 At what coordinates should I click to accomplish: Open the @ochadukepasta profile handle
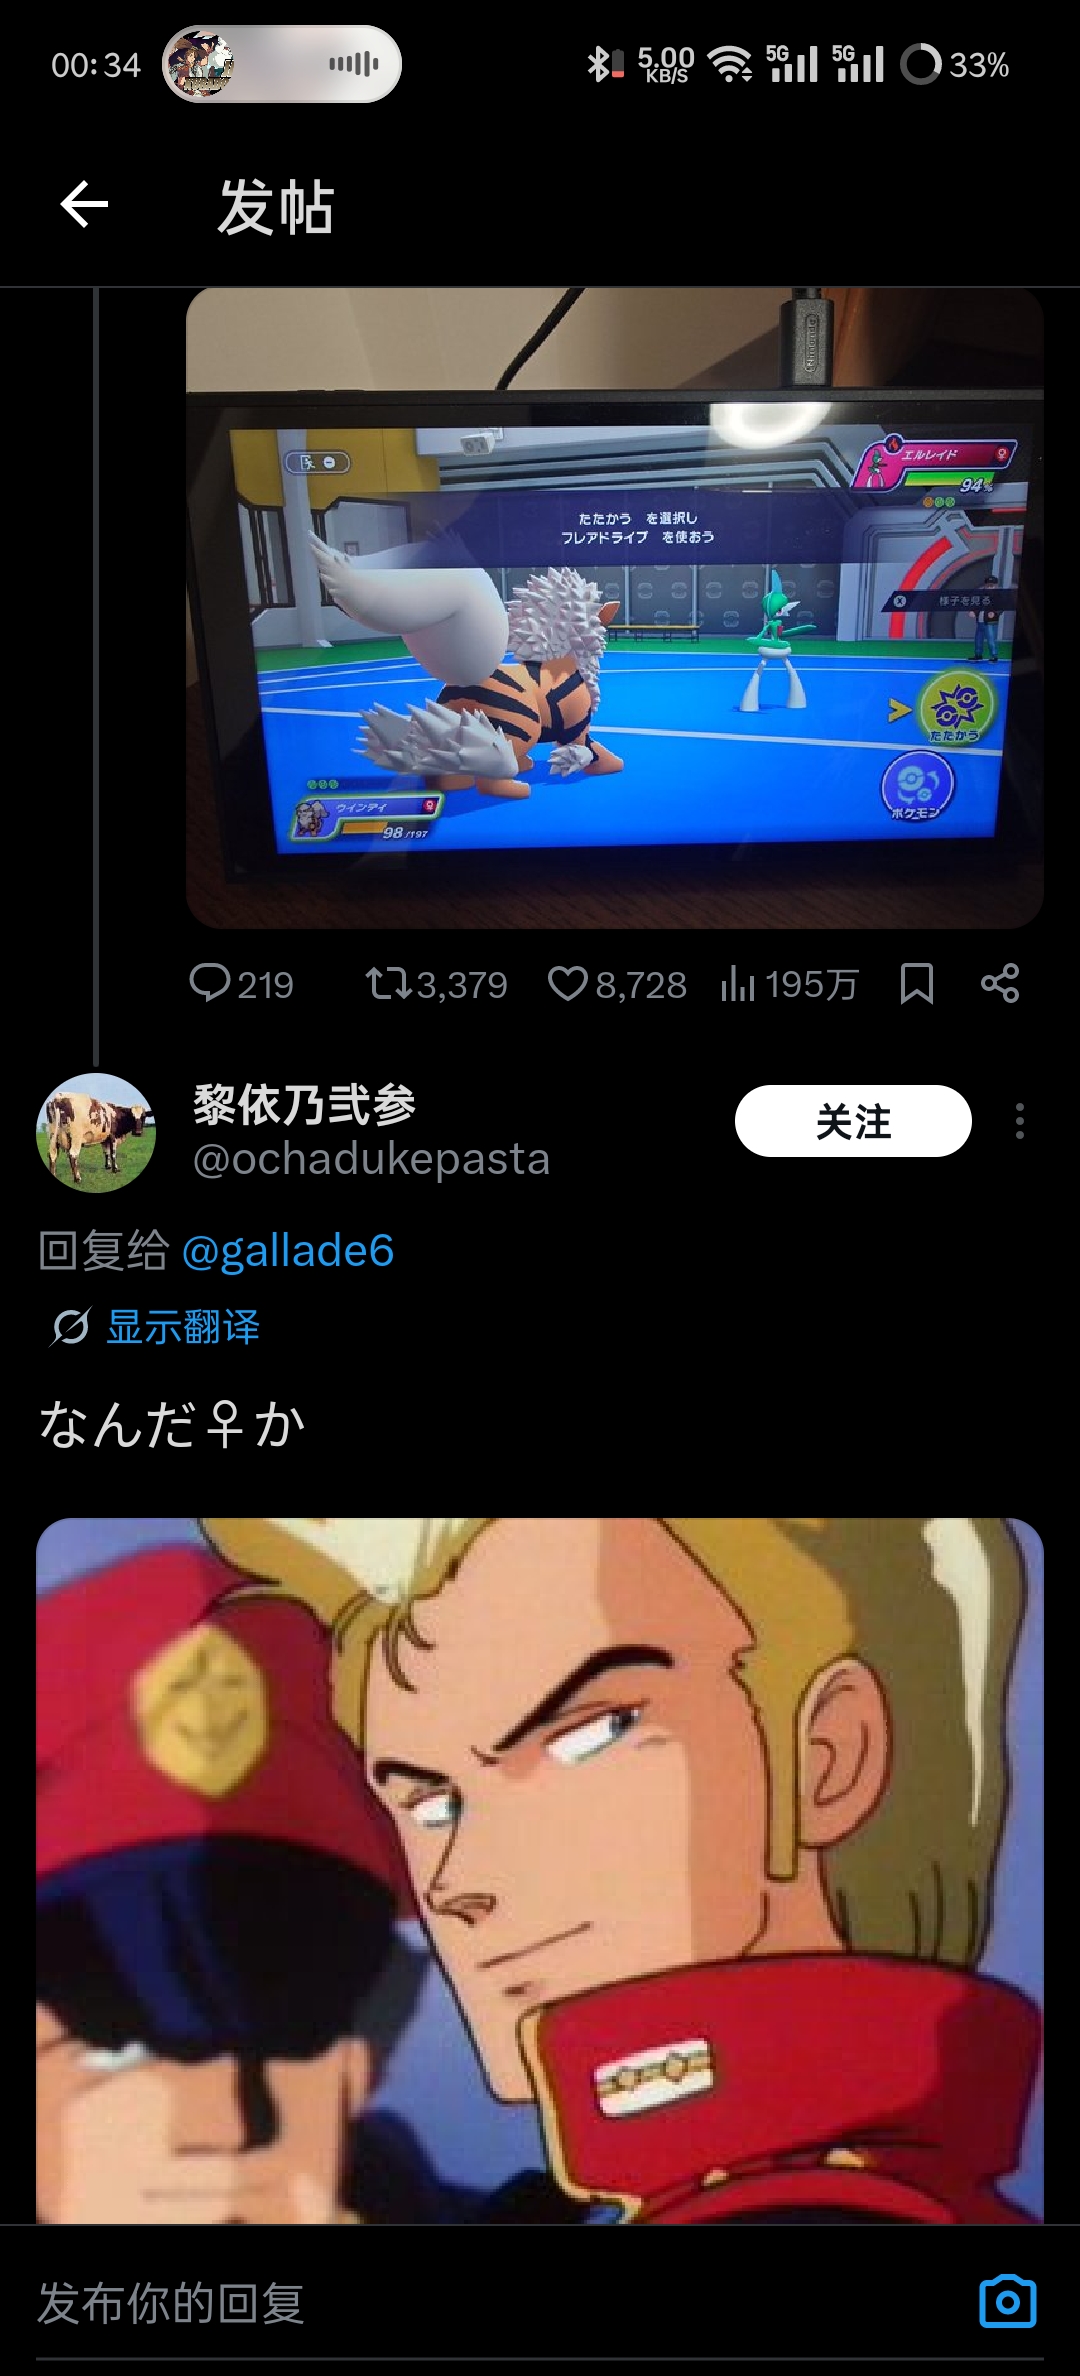coord(371,1159)
